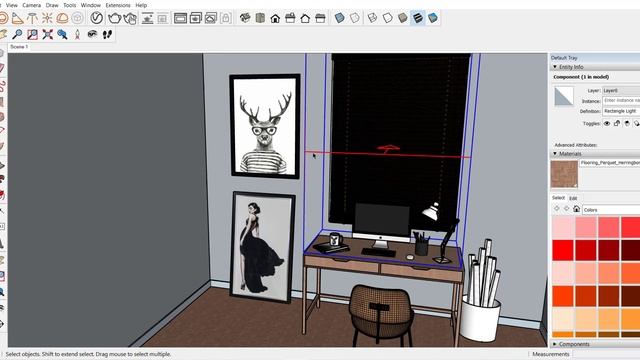Click the greyed Mesh Light icon

point(77,18)
